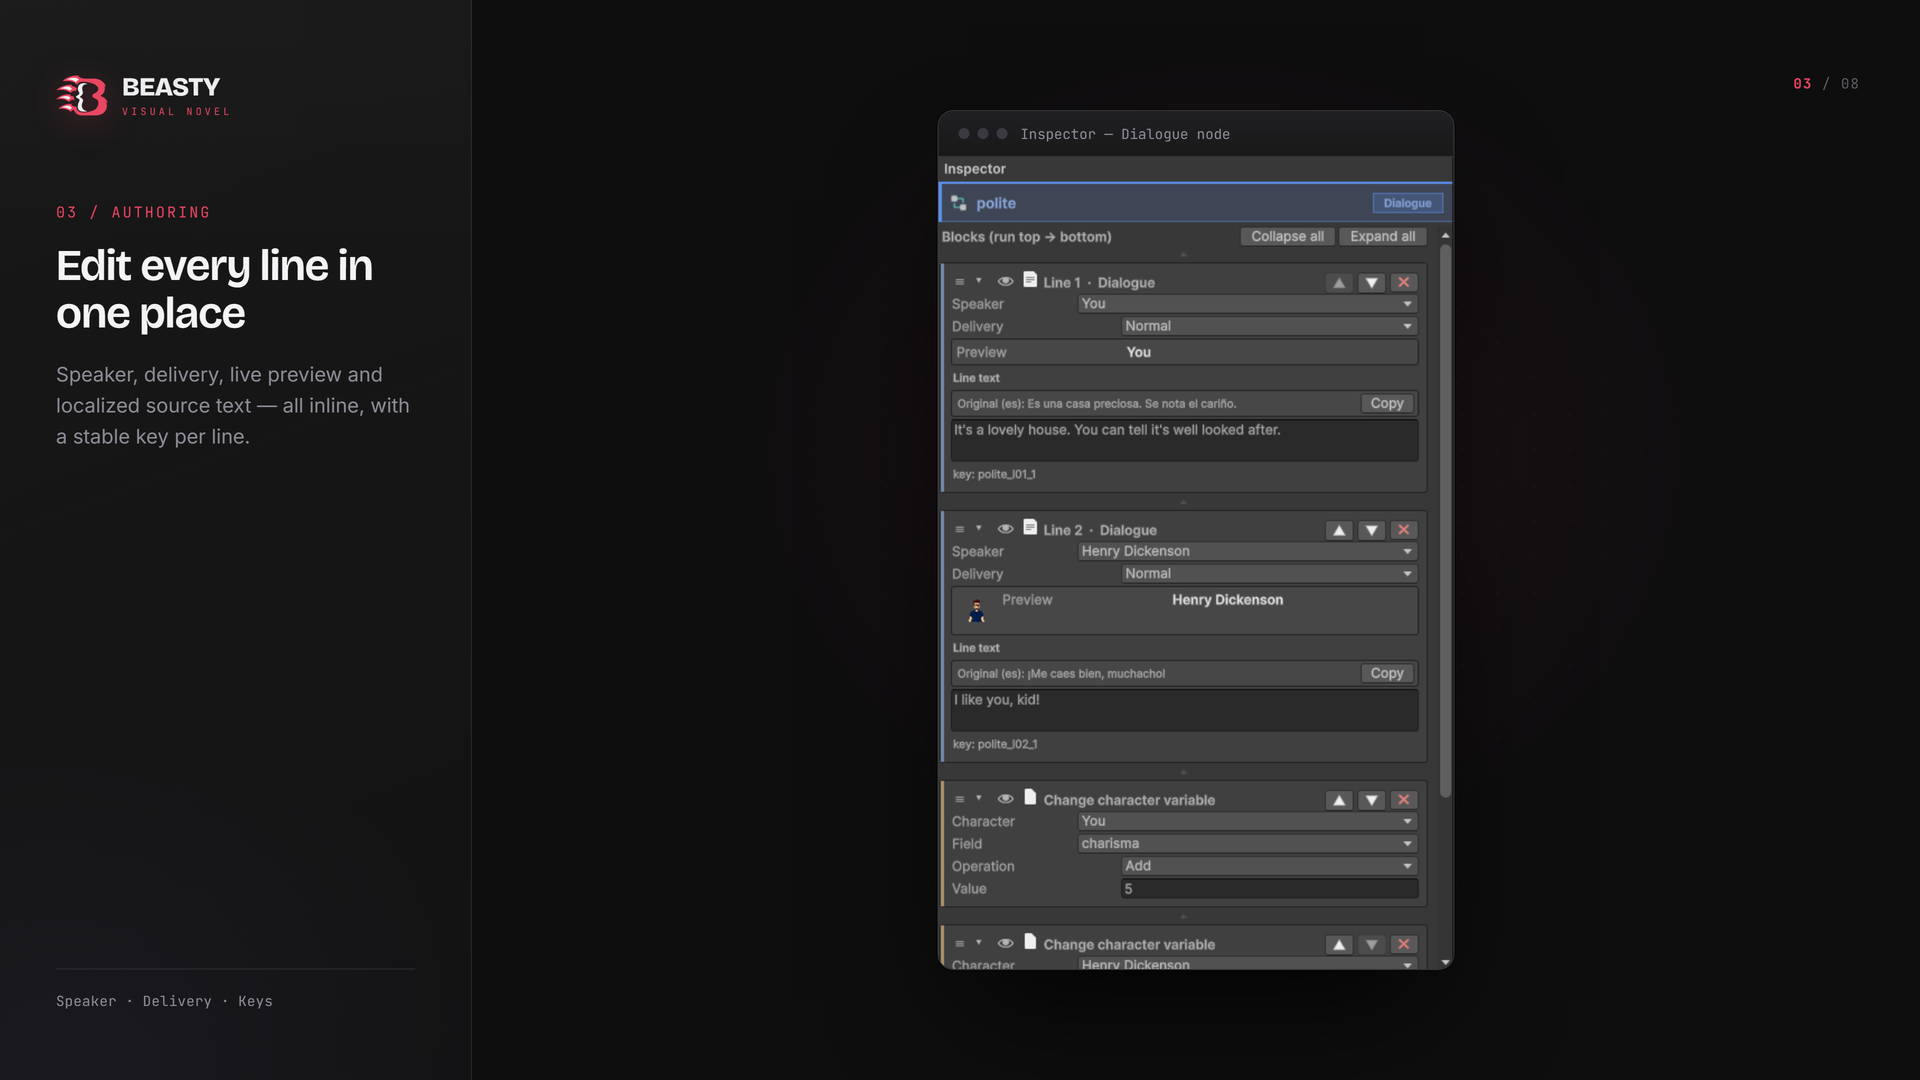Move Line 2 block up
The image size is (1920, 1080).
[1339, 530]
